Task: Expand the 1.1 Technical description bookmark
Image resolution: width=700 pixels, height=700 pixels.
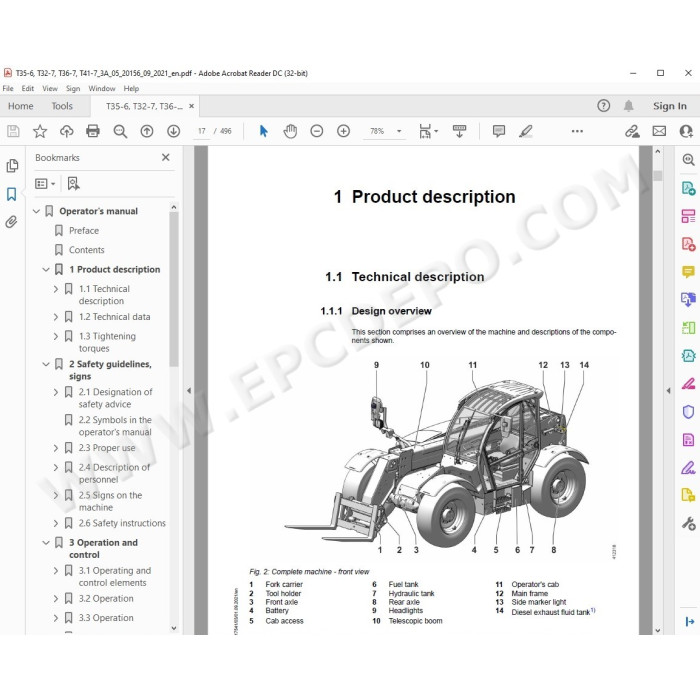Action: pos(56,289)
